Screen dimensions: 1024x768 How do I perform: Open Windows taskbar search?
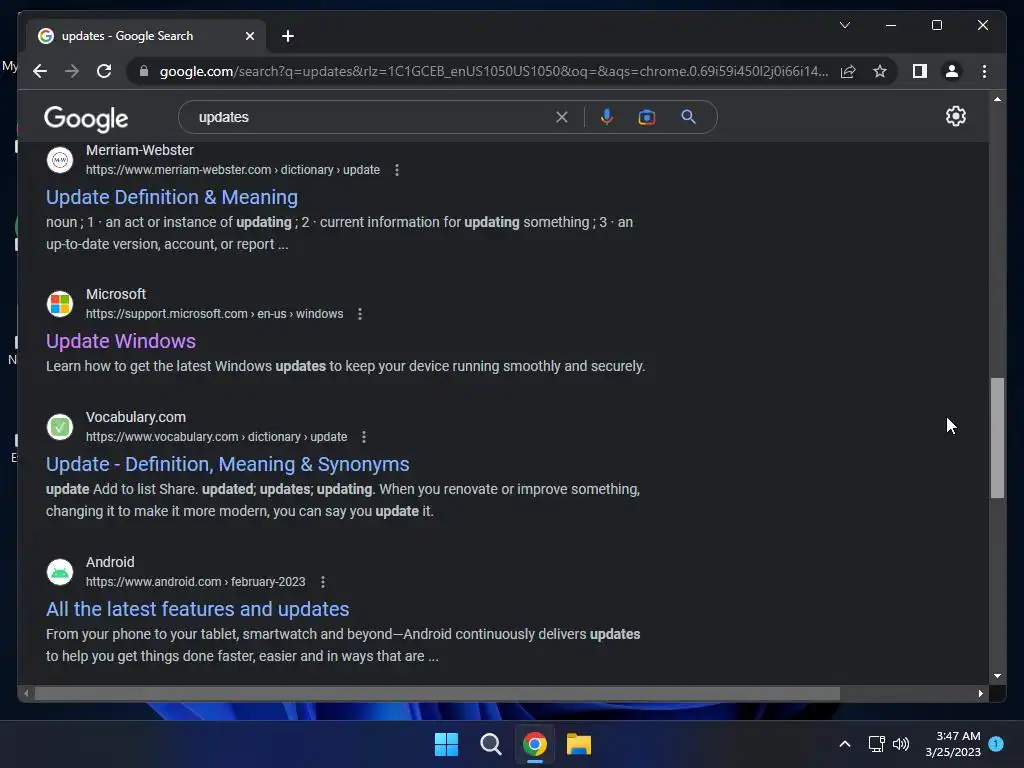(x=490, y=744)
